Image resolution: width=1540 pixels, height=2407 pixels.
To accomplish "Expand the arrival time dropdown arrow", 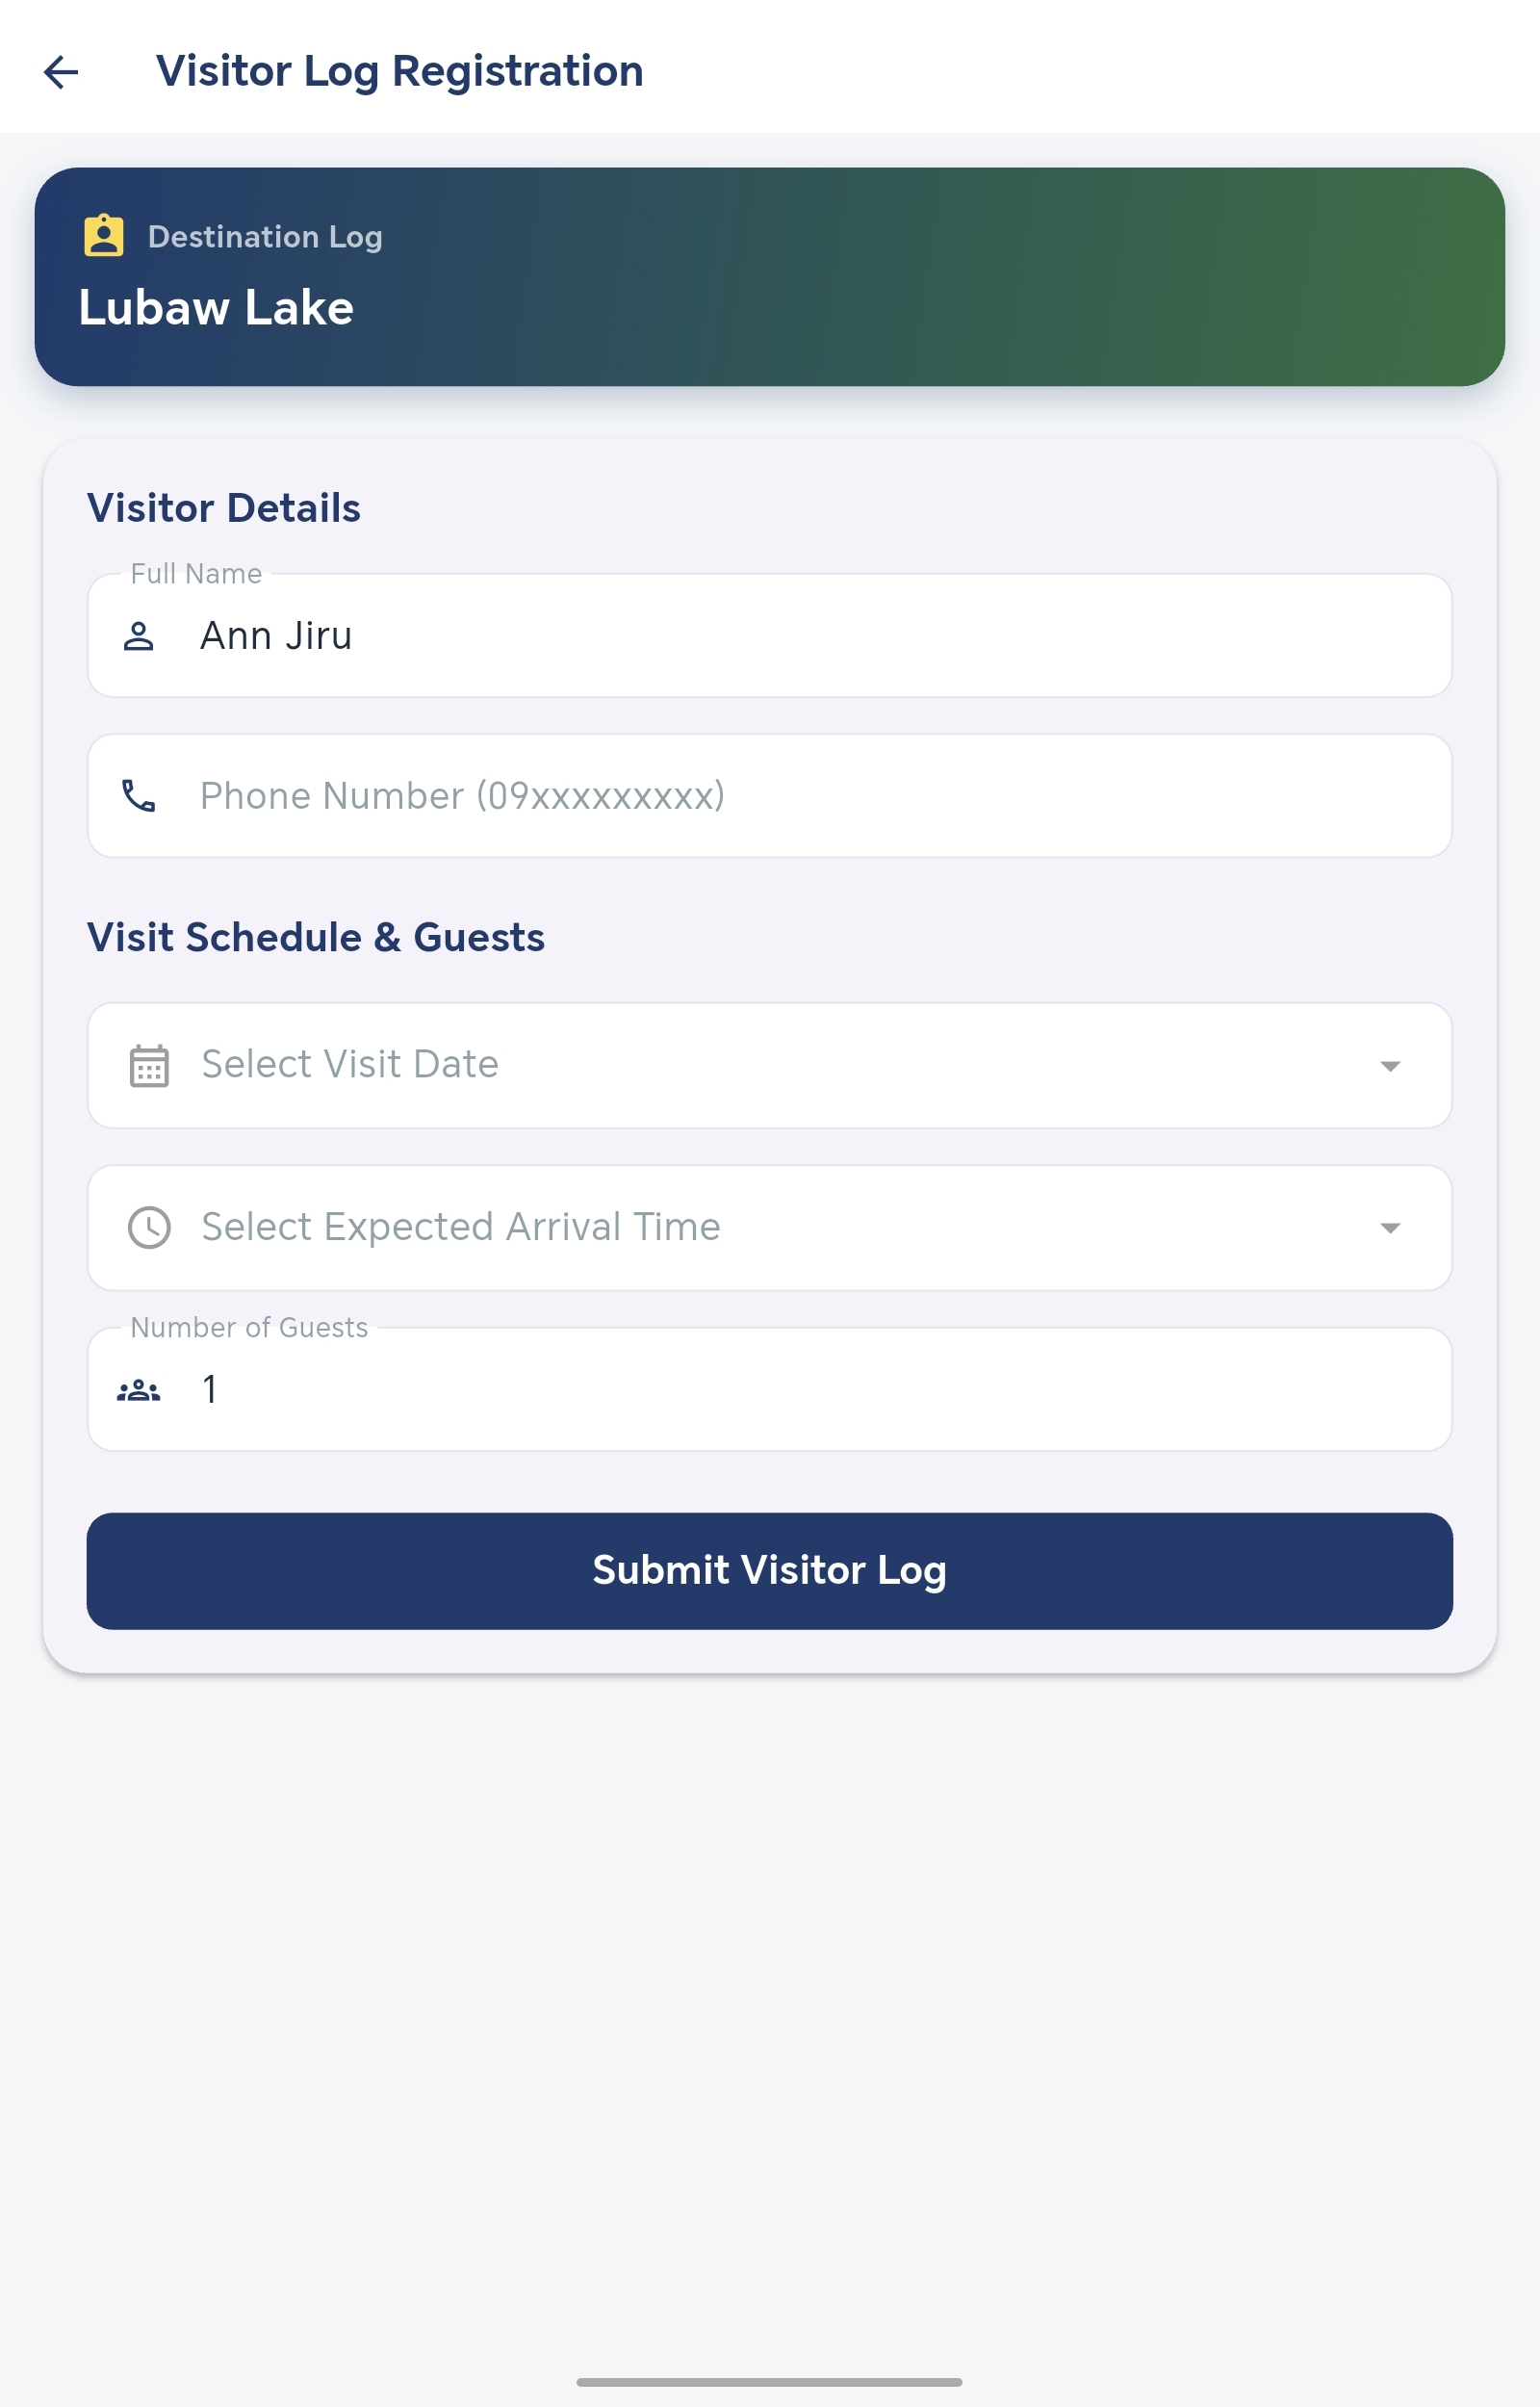I will tap(1390, 1229).
